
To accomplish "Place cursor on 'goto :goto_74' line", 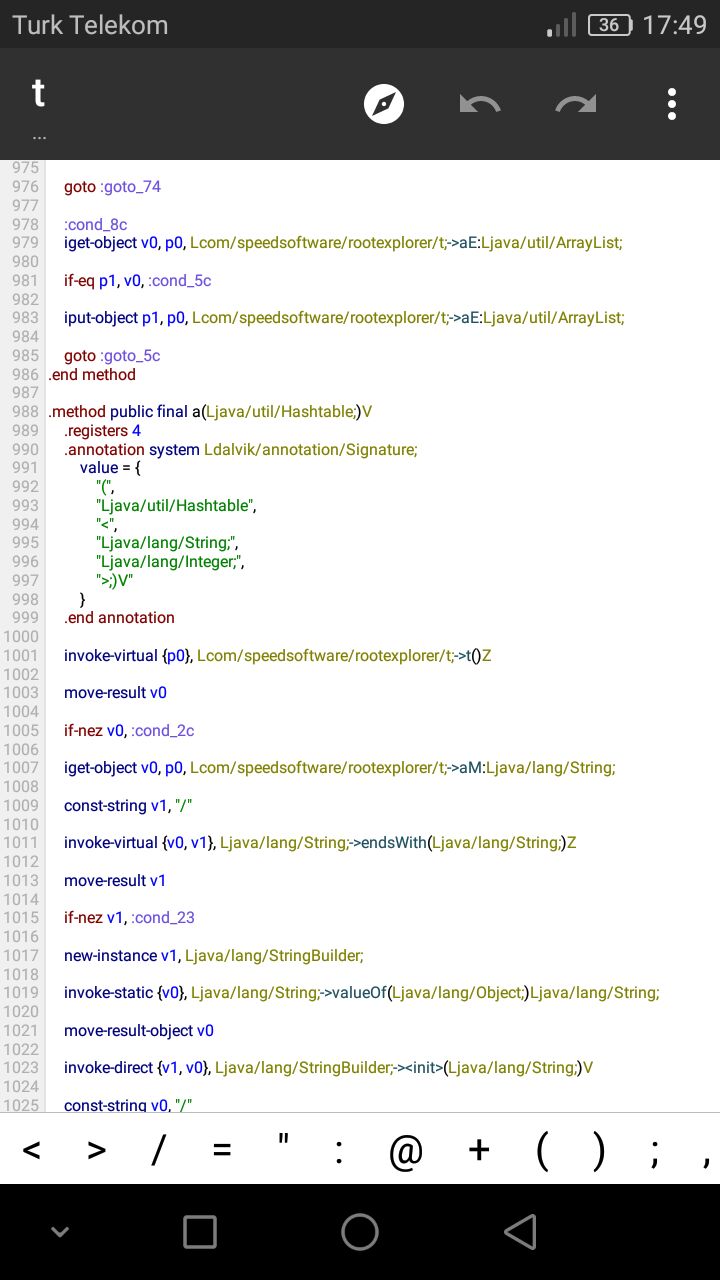I will pyautogui.click(x=112, y=187).
